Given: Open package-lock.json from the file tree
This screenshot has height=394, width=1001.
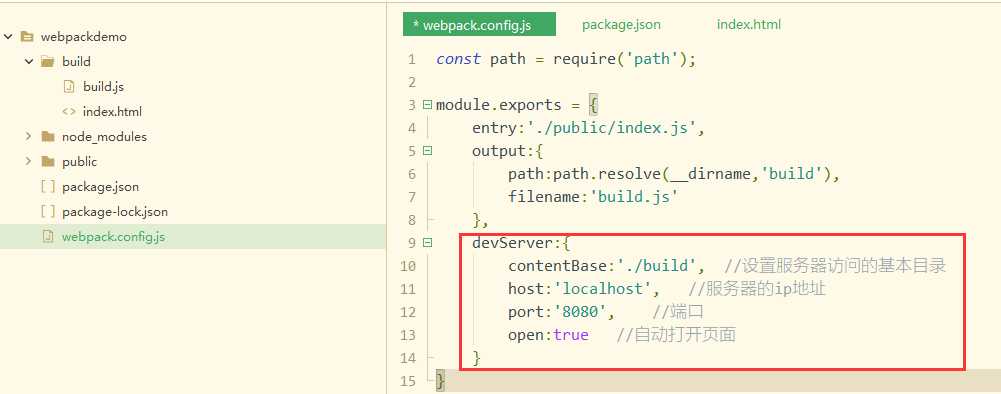Looking at the screenshot, I should (x=115, y=211).
